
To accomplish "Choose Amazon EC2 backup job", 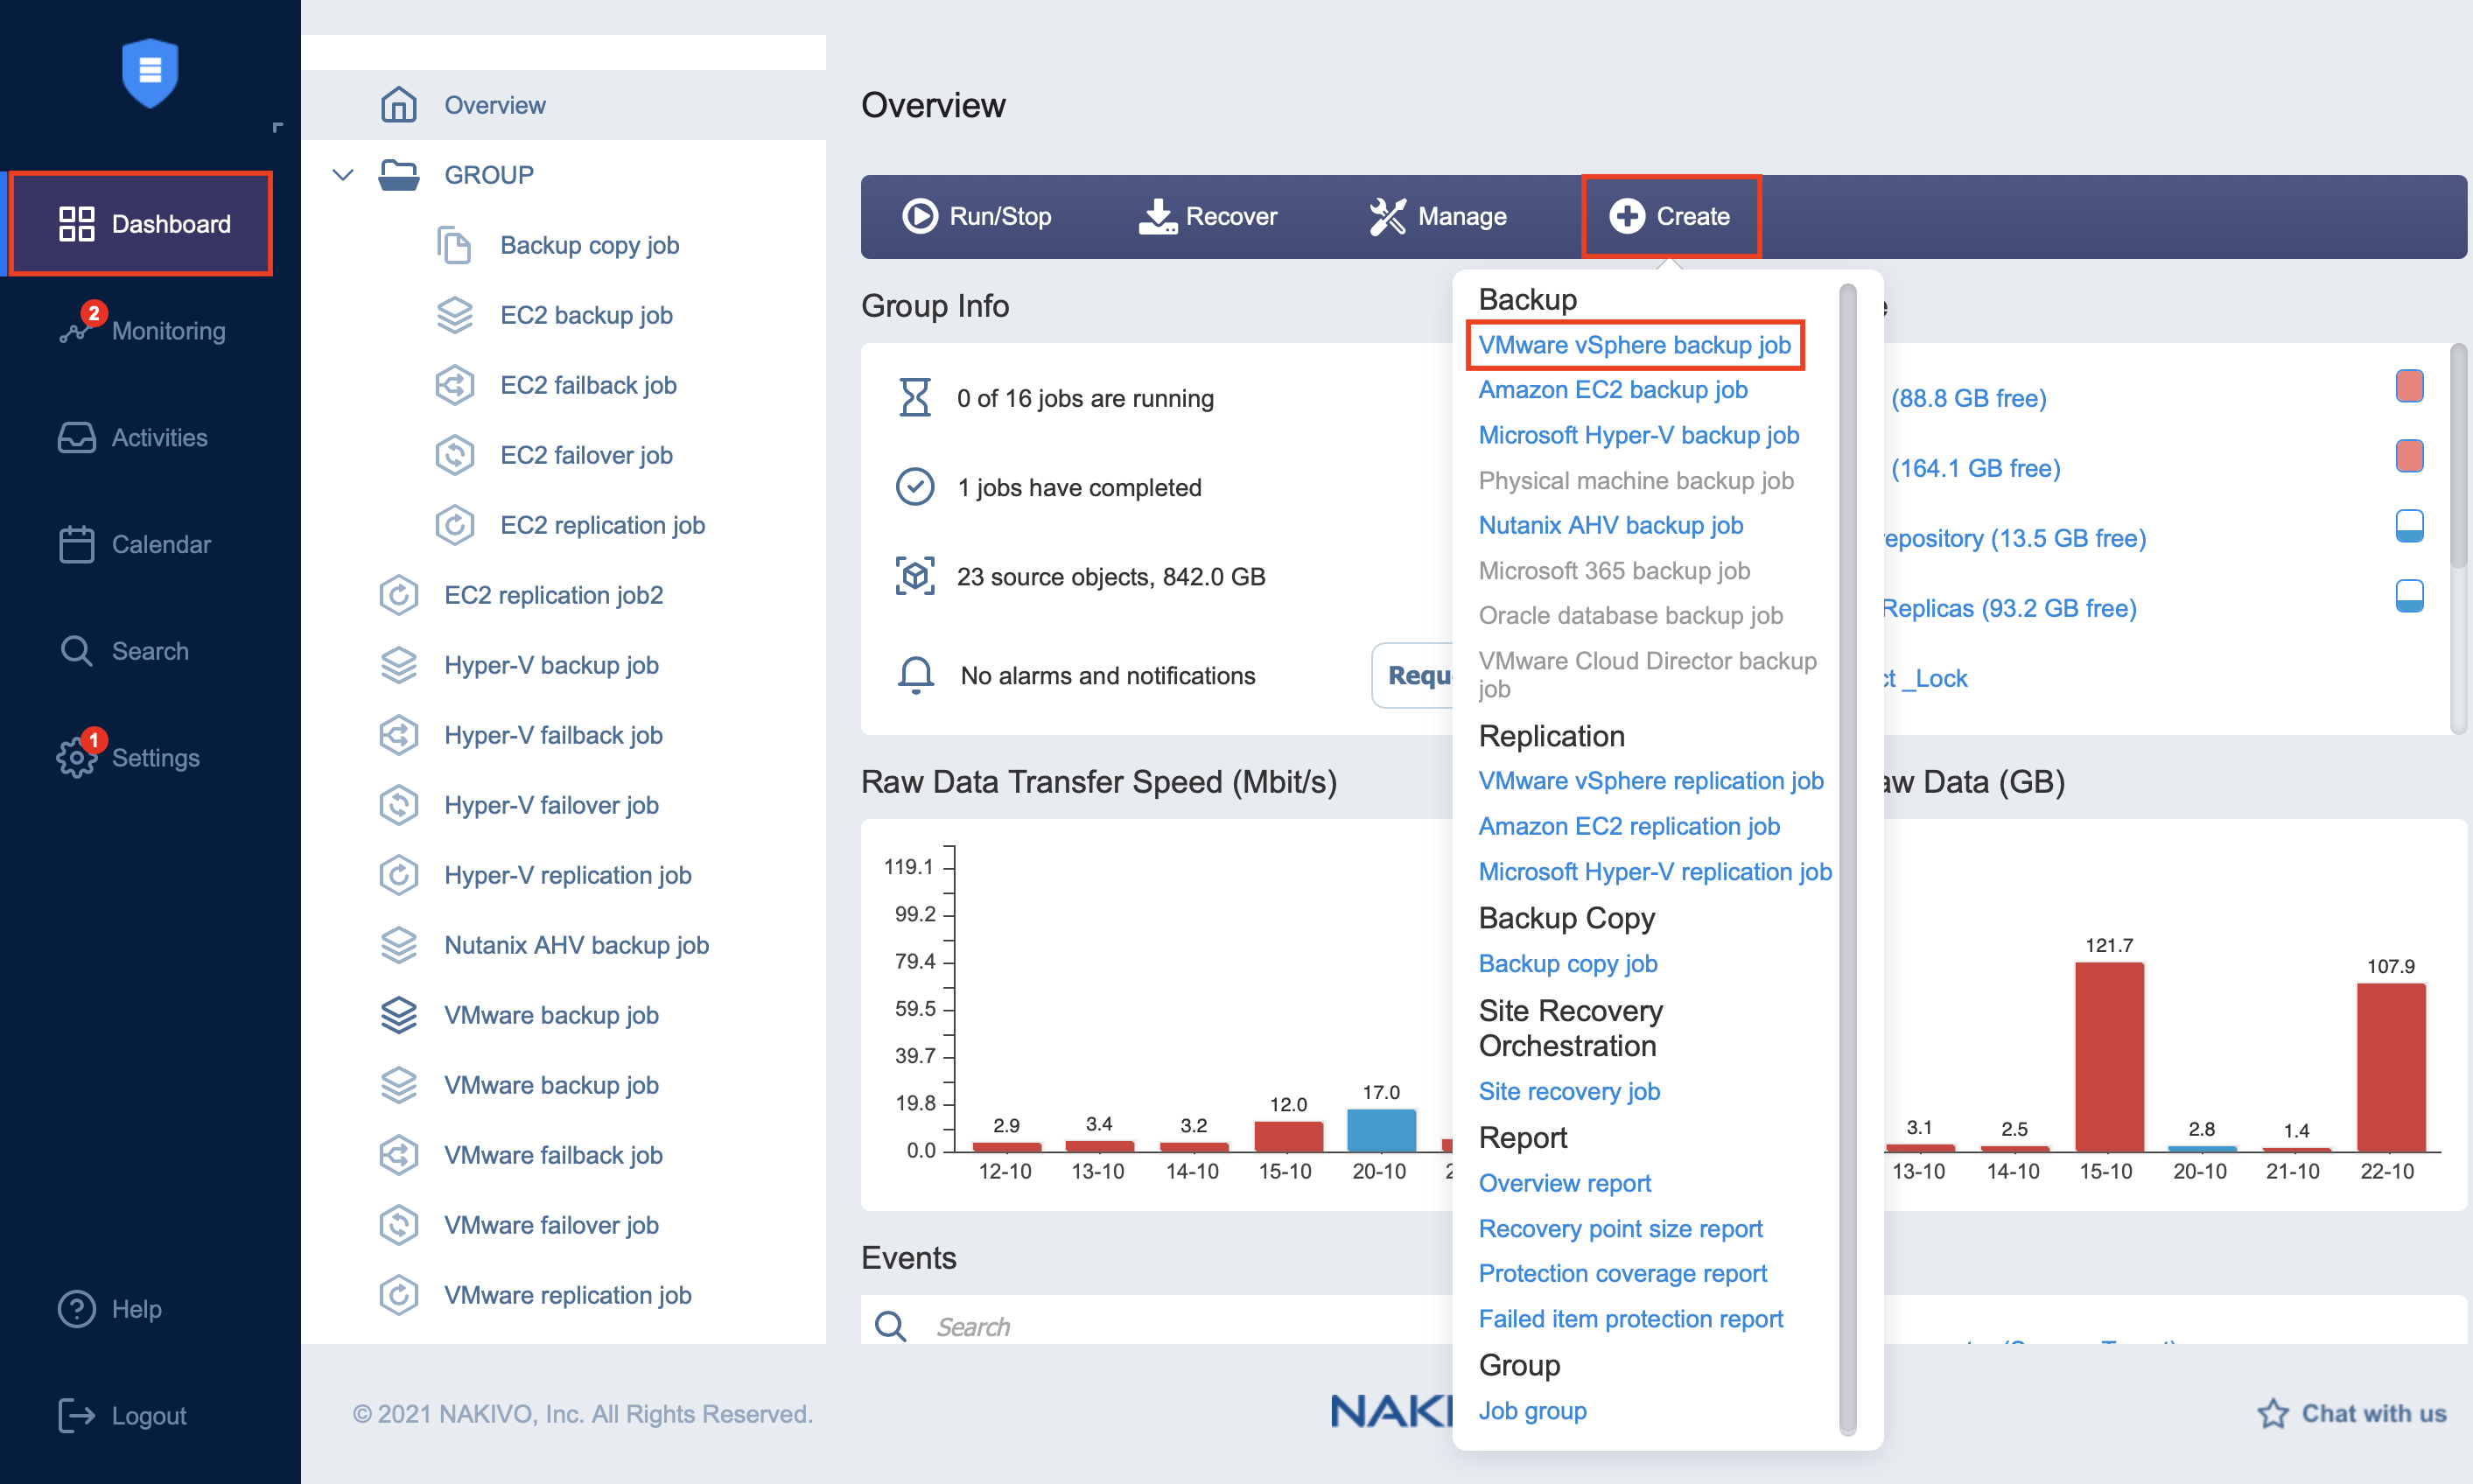I will 1612,390.
